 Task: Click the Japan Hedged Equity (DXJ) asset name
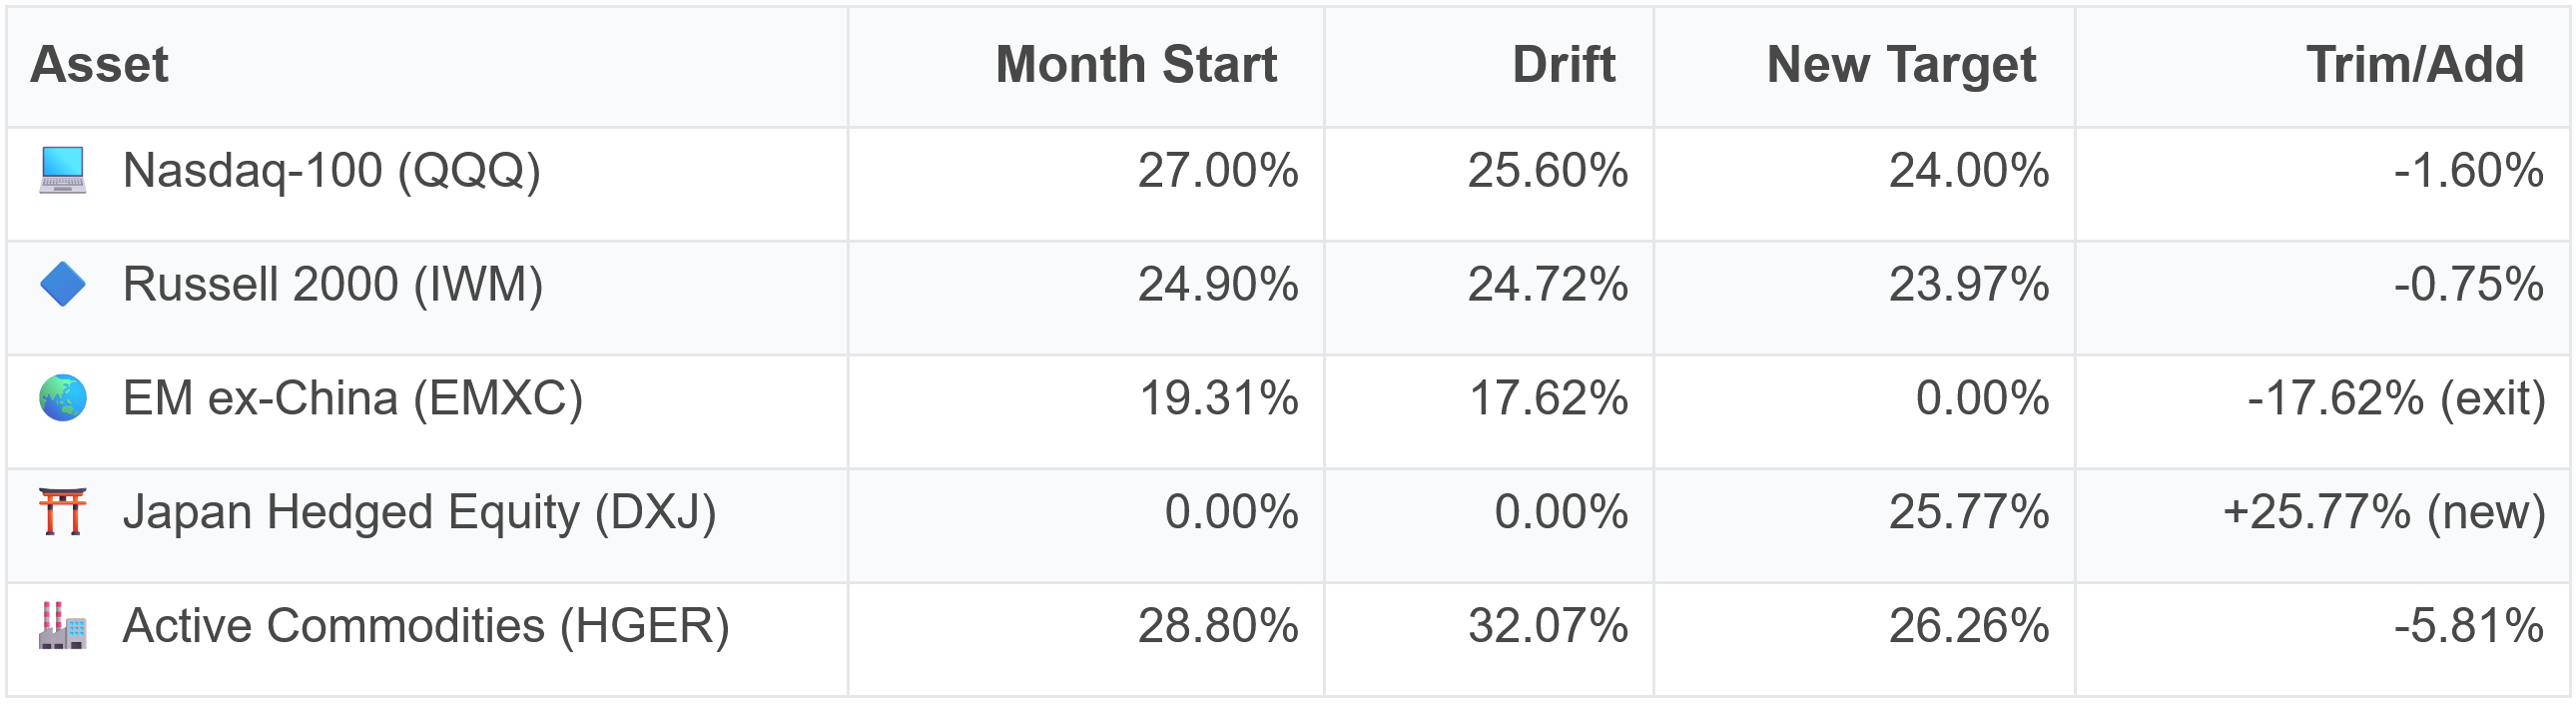pos(420,512)
